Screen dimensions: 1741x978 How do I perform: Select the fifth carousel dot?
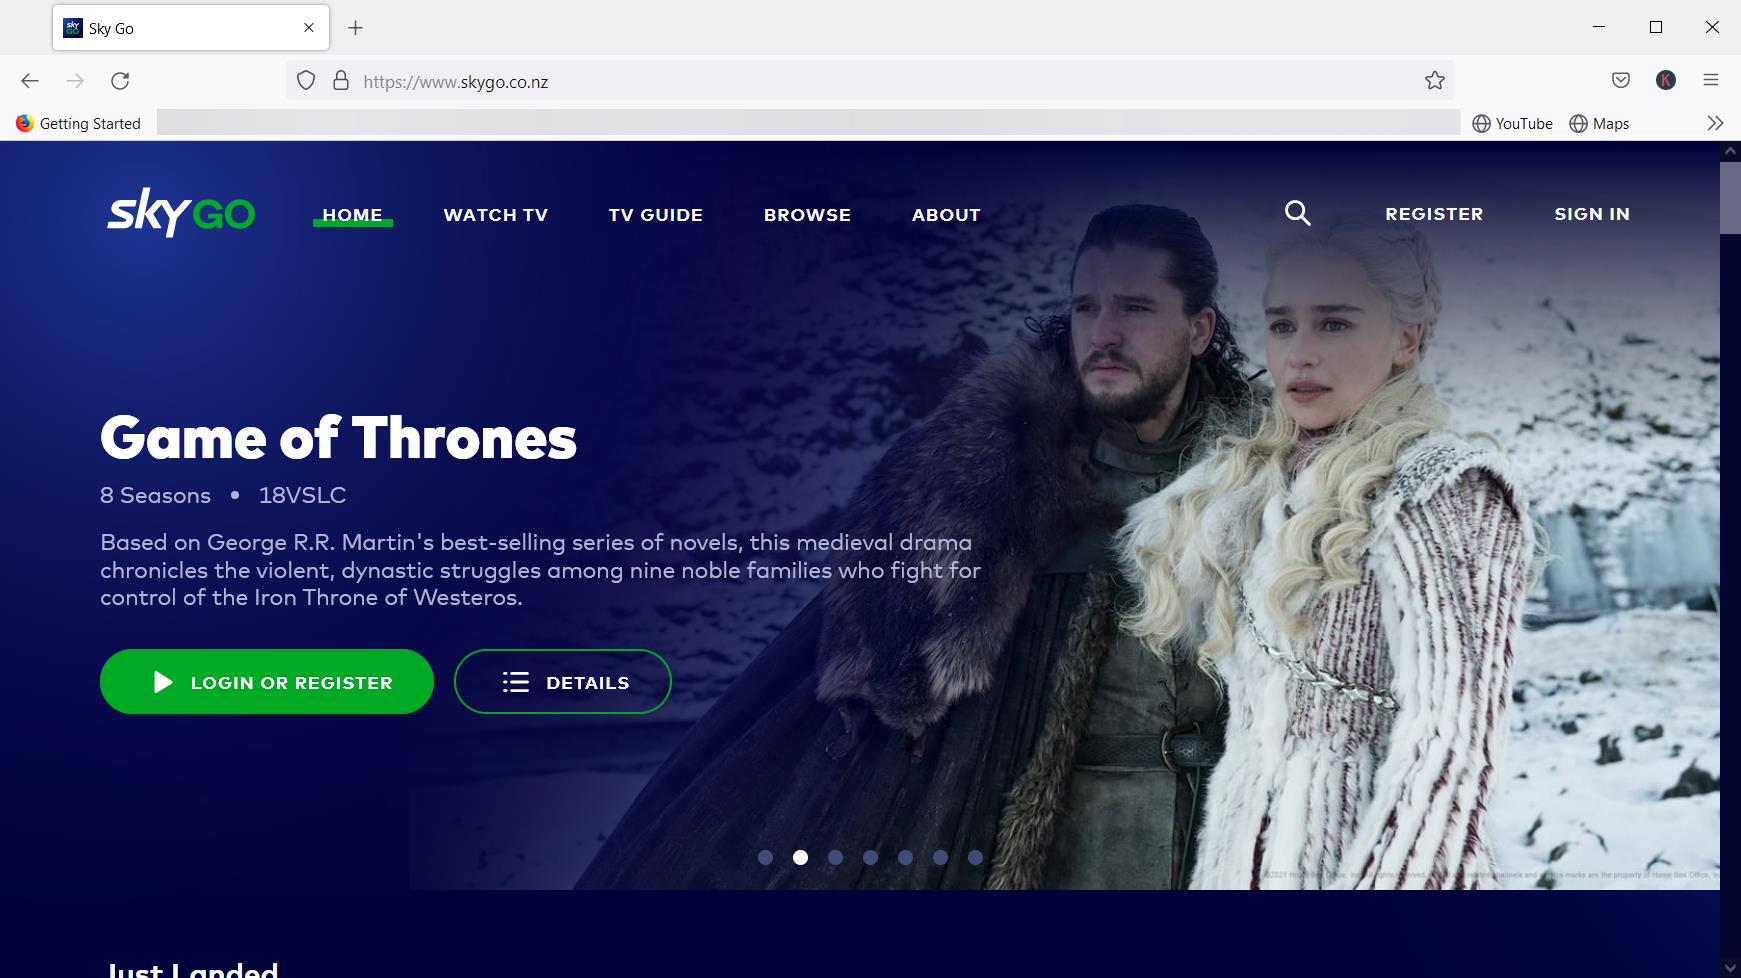coord(905,857)
